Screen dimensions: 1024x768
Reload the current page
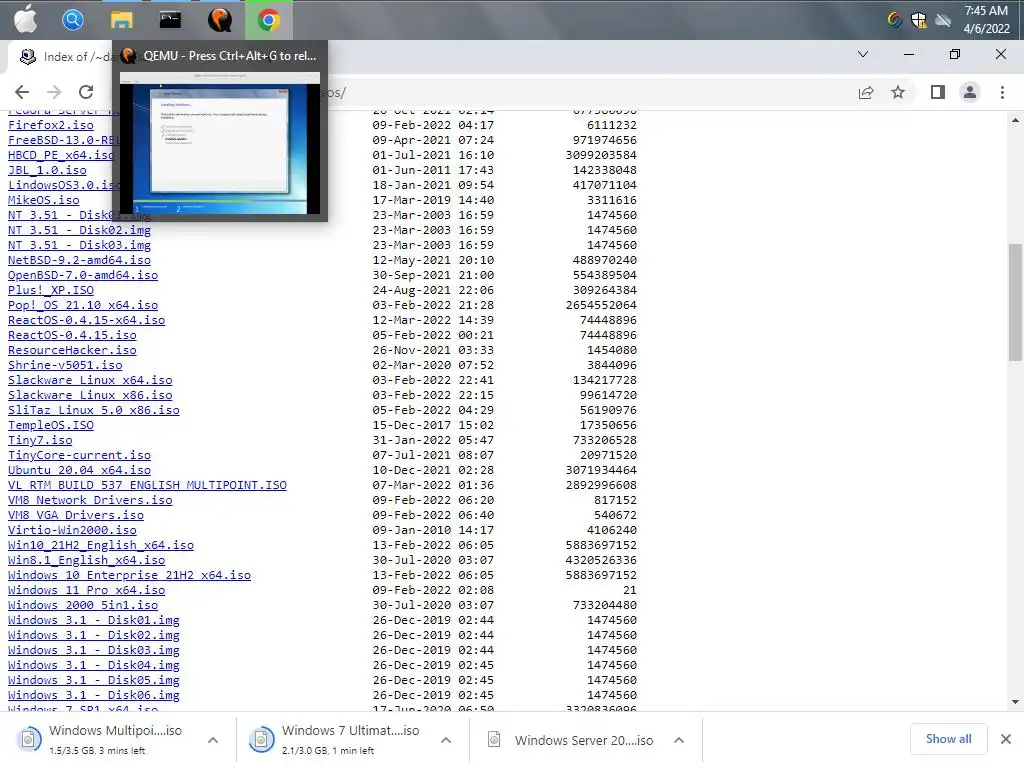coord(86,92)
